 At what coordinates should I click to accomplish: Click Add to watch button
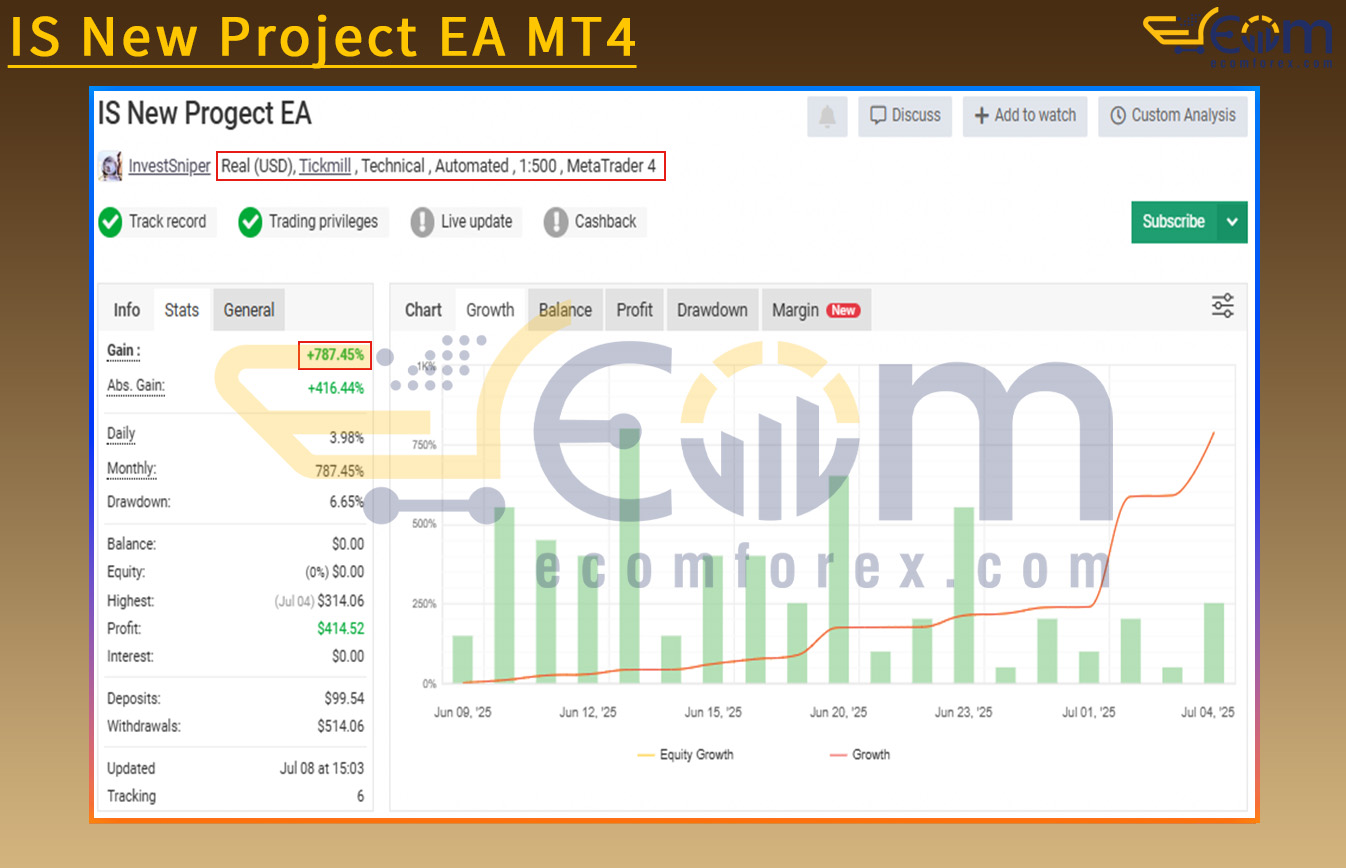click(1025, 116)
